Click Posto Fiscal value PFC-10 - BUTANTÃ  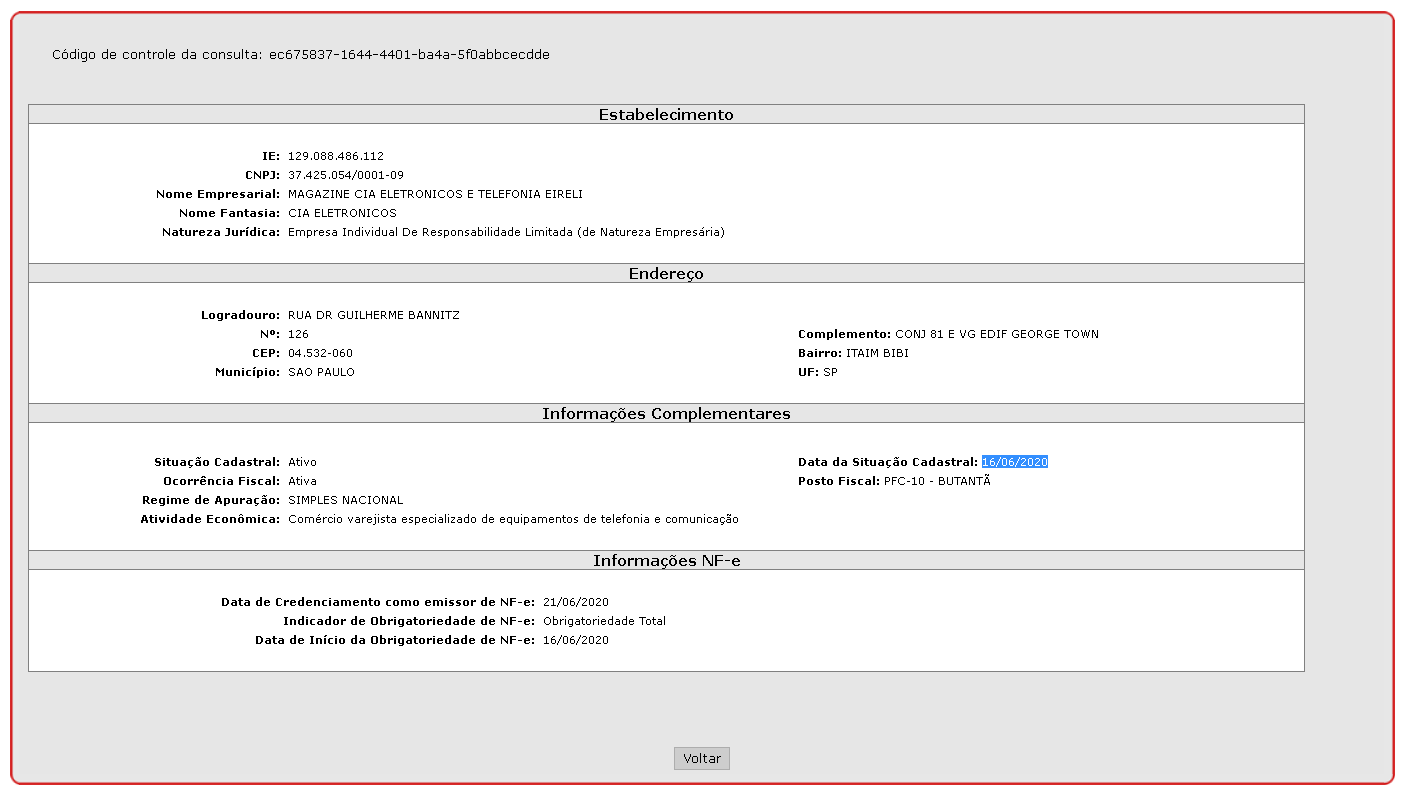tap(937, 481)
